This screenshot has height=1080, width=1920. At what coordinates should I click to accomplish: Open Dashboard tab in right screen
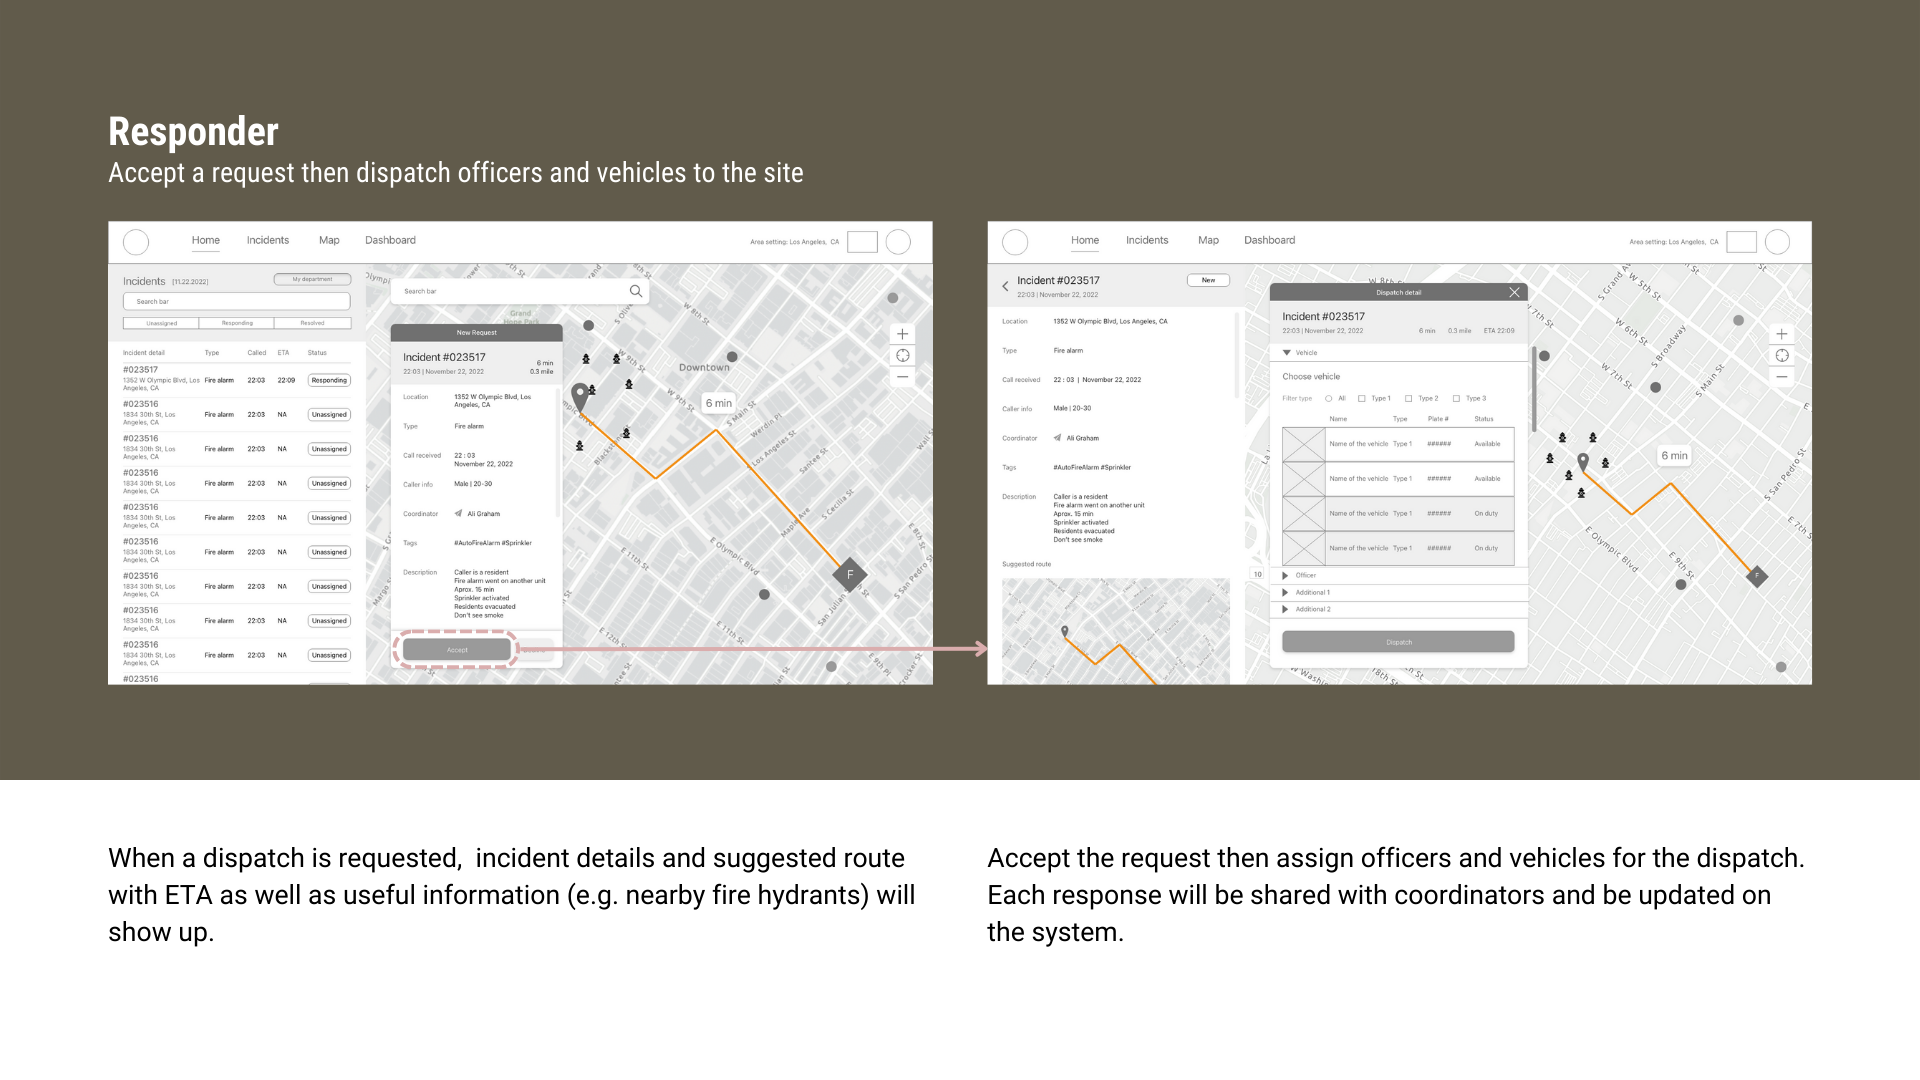[x=1269, y=240]
